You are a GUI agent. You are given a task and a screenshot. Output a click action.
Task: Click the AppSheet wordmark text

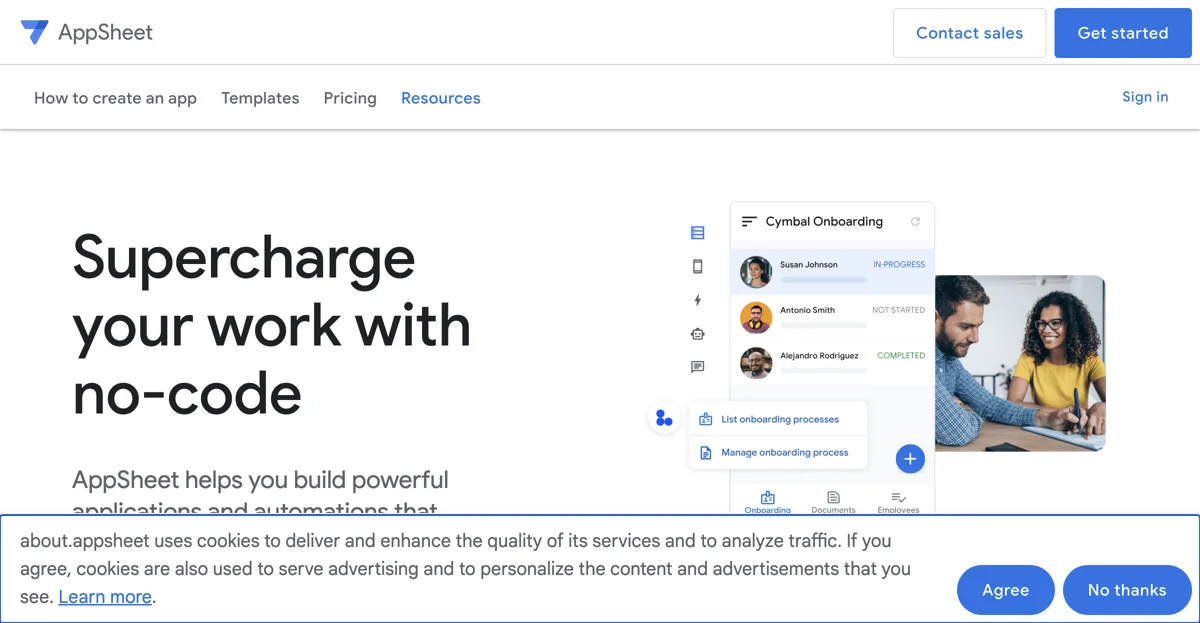coord(106,32)
